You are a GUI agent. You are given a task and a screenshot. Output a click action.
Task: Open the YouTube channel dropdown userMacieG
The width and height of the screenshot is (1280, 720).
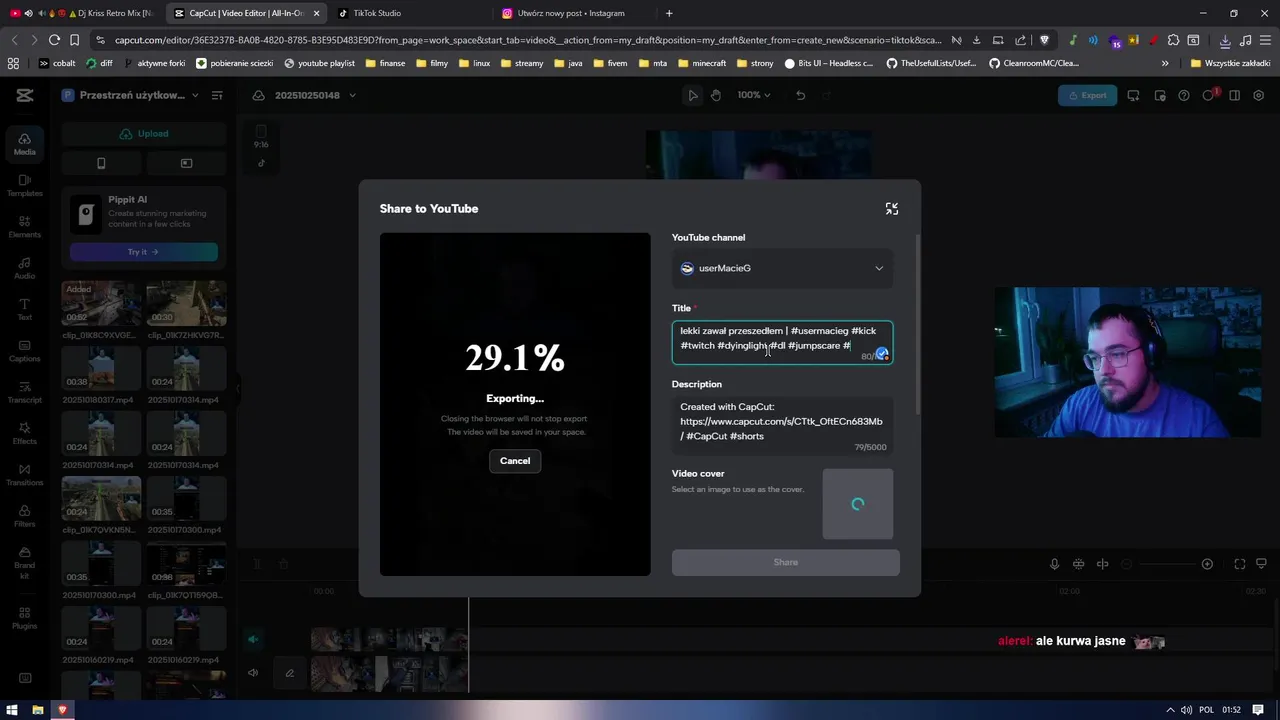click(x=782, y=268)
